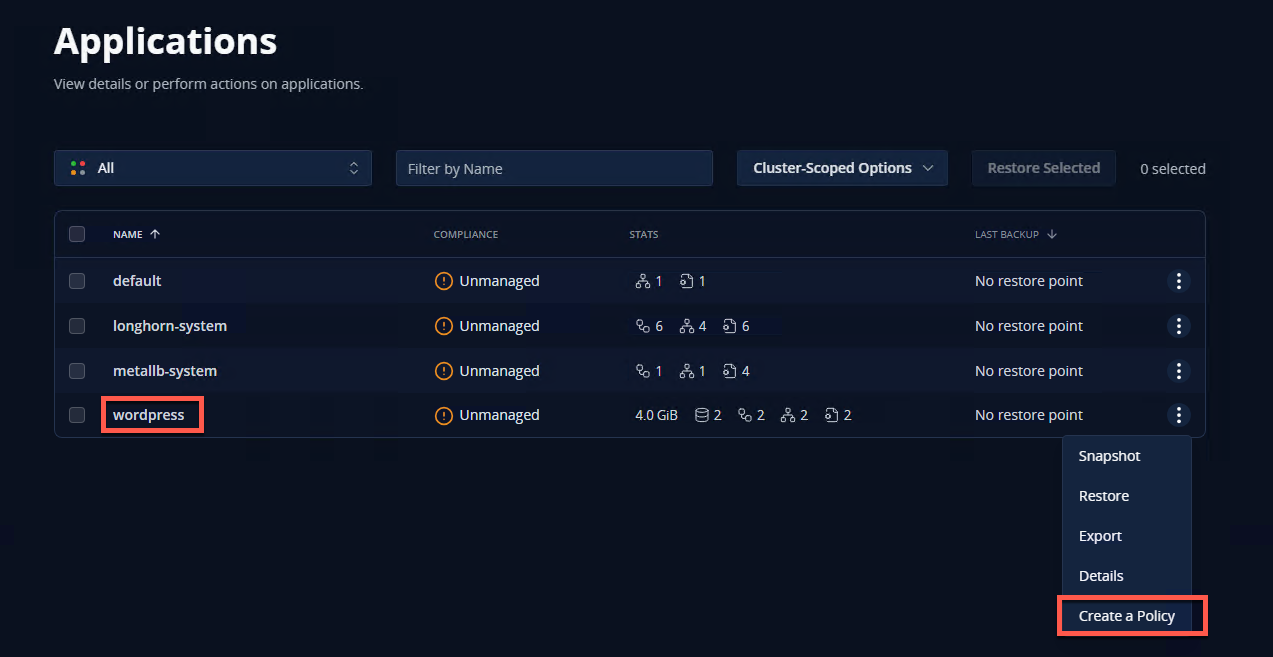Screen dimensions: 1273x657
Task: Click the Unmanaged warning icon for wordpress
Action: pyautogui.click(x=444, y=415)
